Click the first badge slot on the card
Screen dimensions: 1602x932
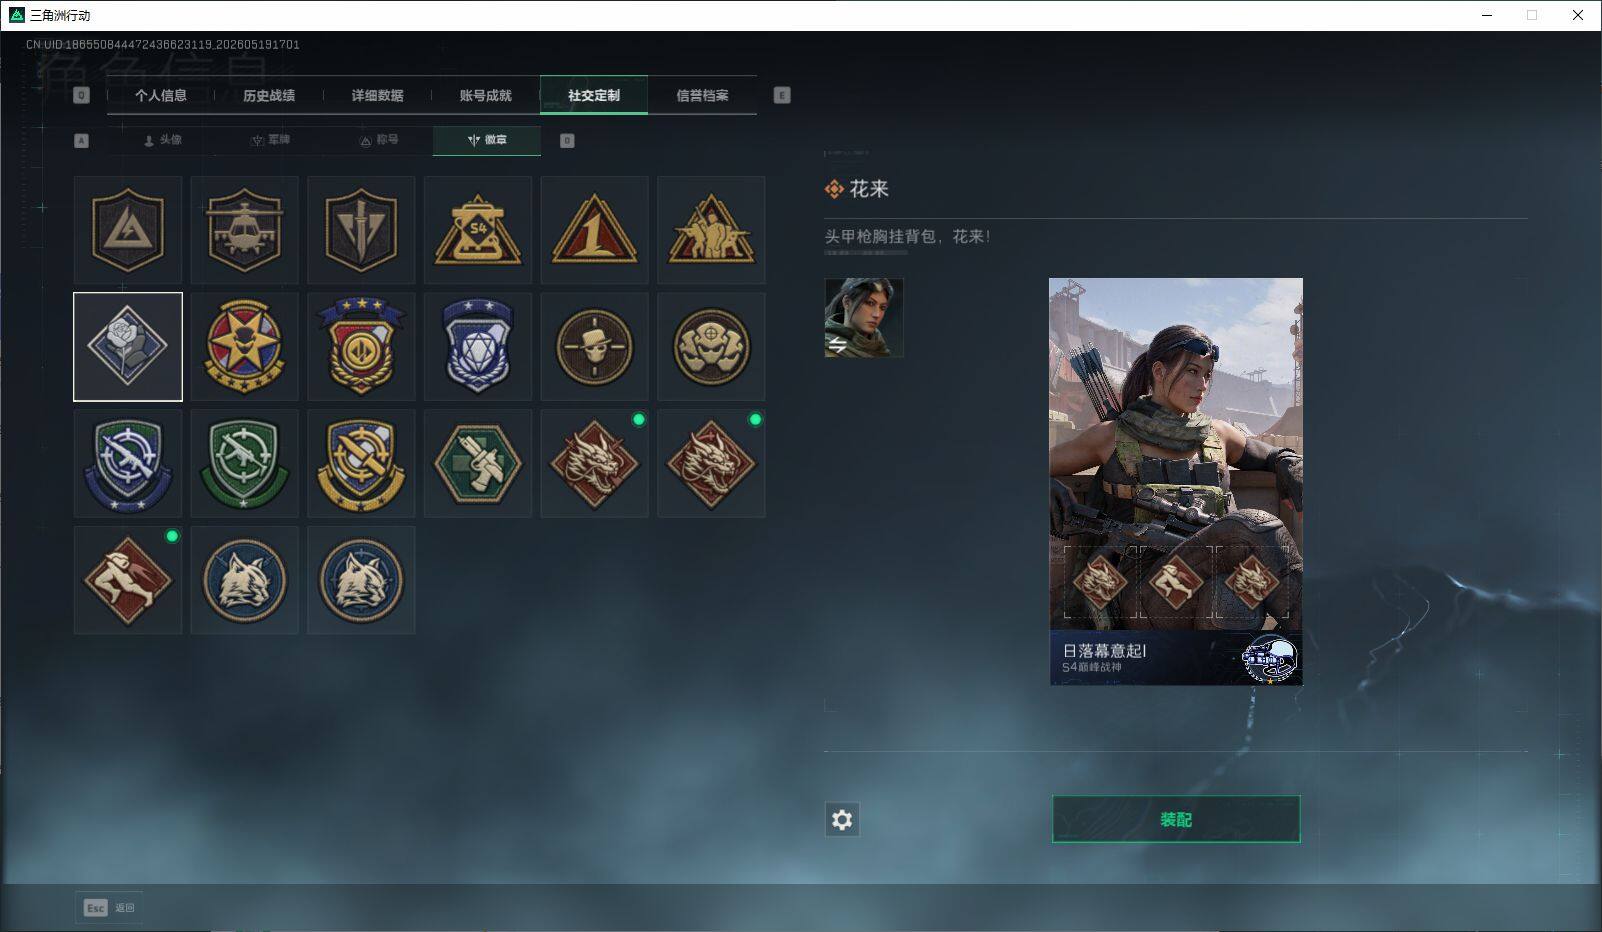[1100, 581]
